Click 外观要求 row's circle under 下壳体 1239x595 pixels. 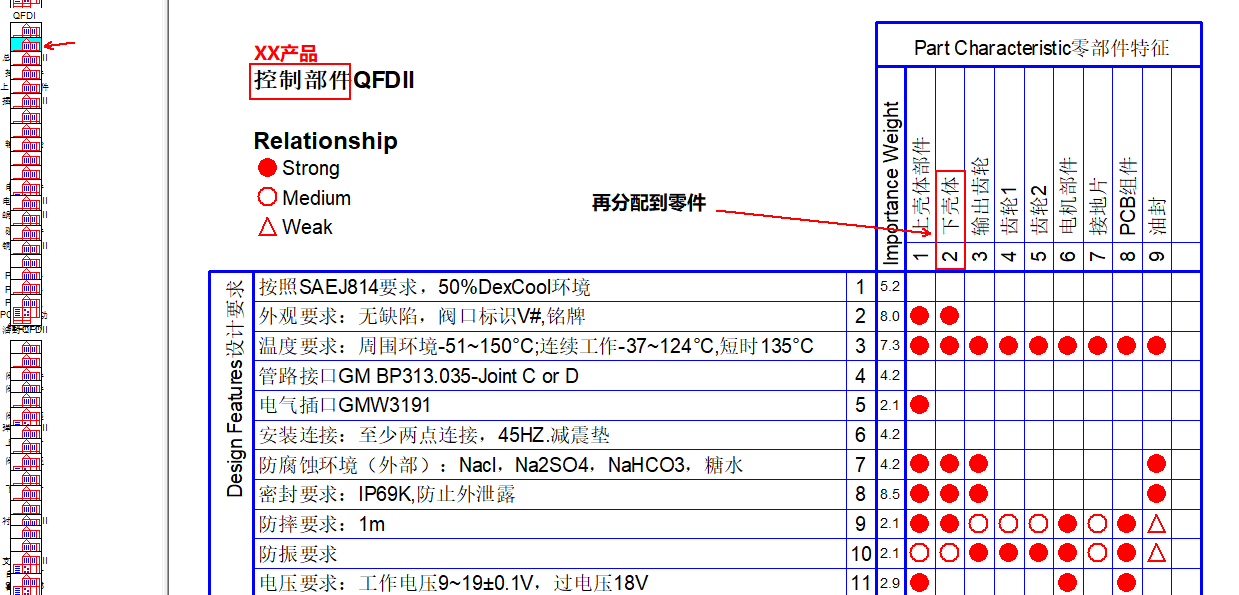point(950,316)
